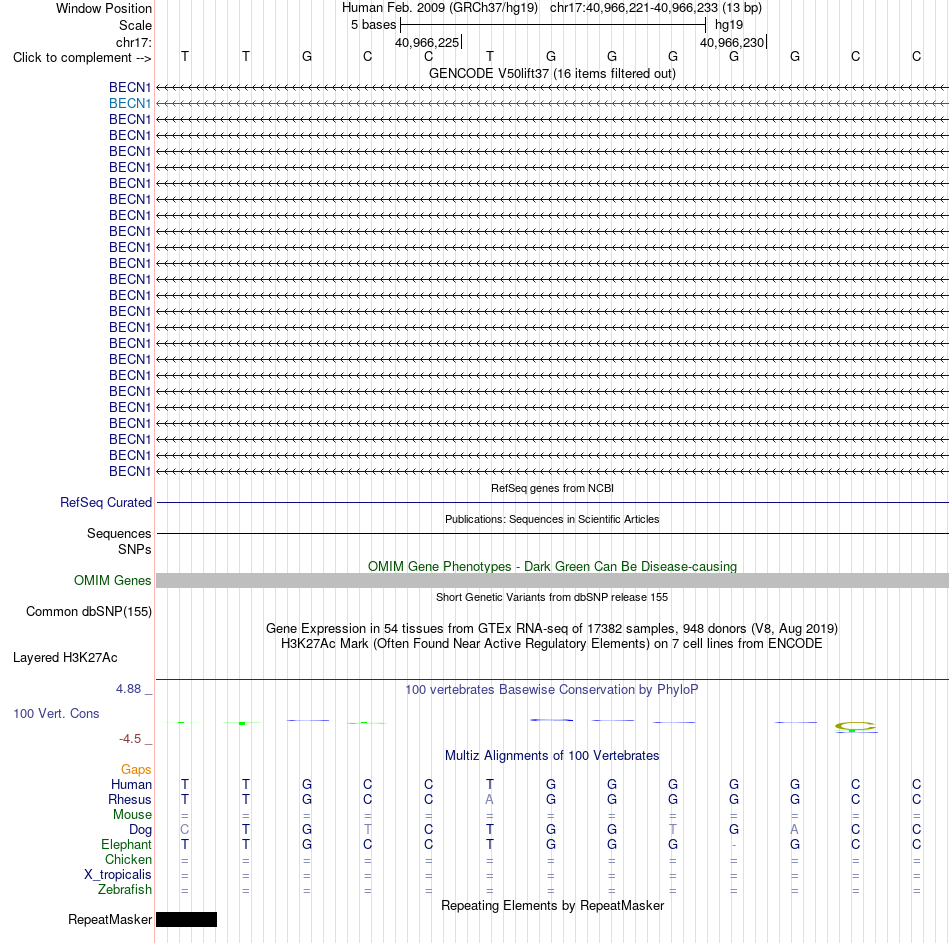Open OMIM Gene Phenotypes track title
The width and height of the screenshot is (950, 943).
[x=552, y=566]
